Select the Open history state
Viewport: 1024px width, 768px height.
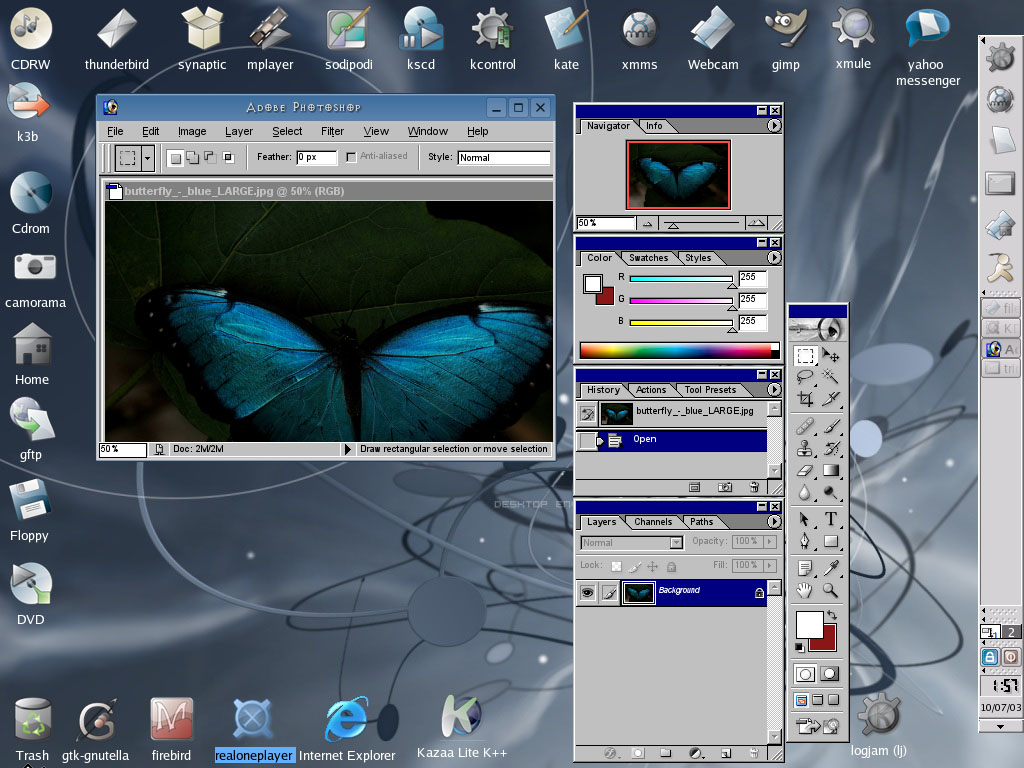coord(671,440)
